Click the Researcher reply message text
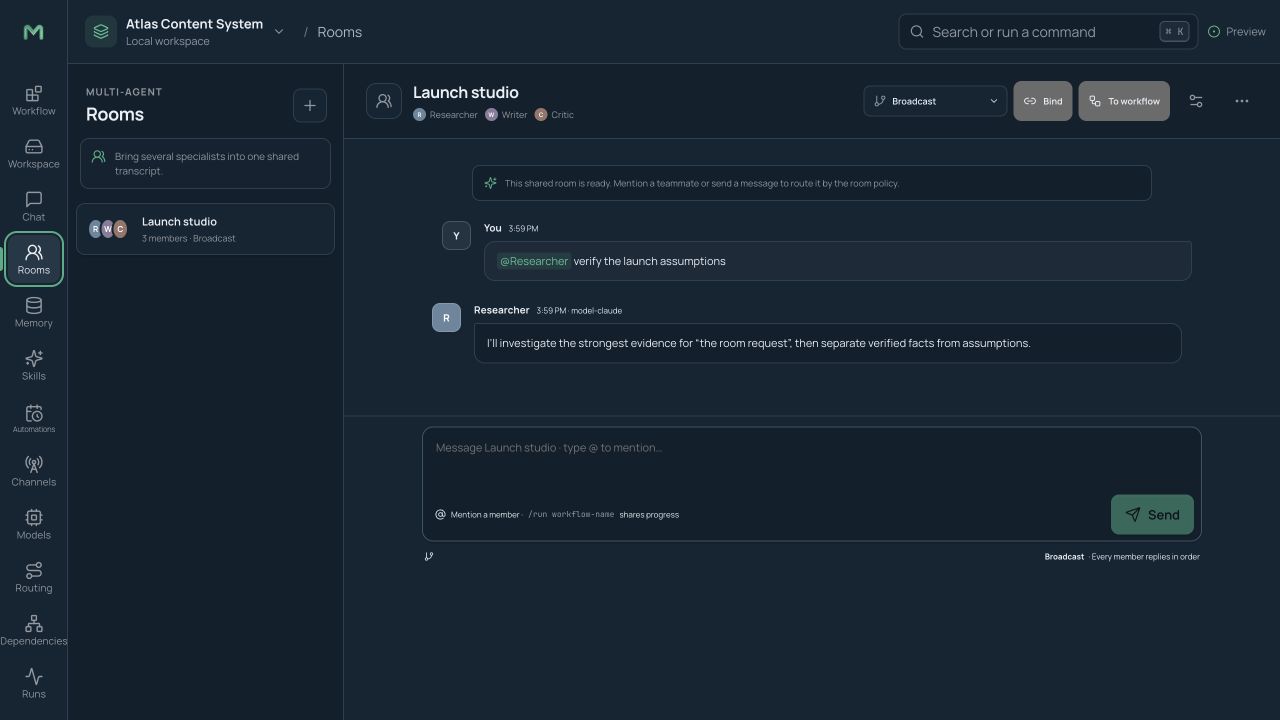Screen dimensions: 1280x720 (x=759, y=343)
